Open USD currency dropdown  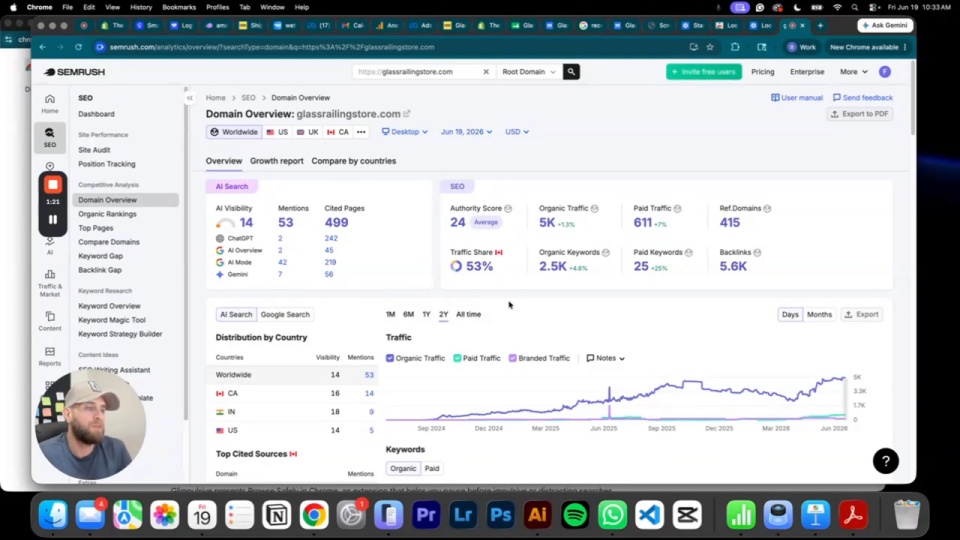click(517, 132)
